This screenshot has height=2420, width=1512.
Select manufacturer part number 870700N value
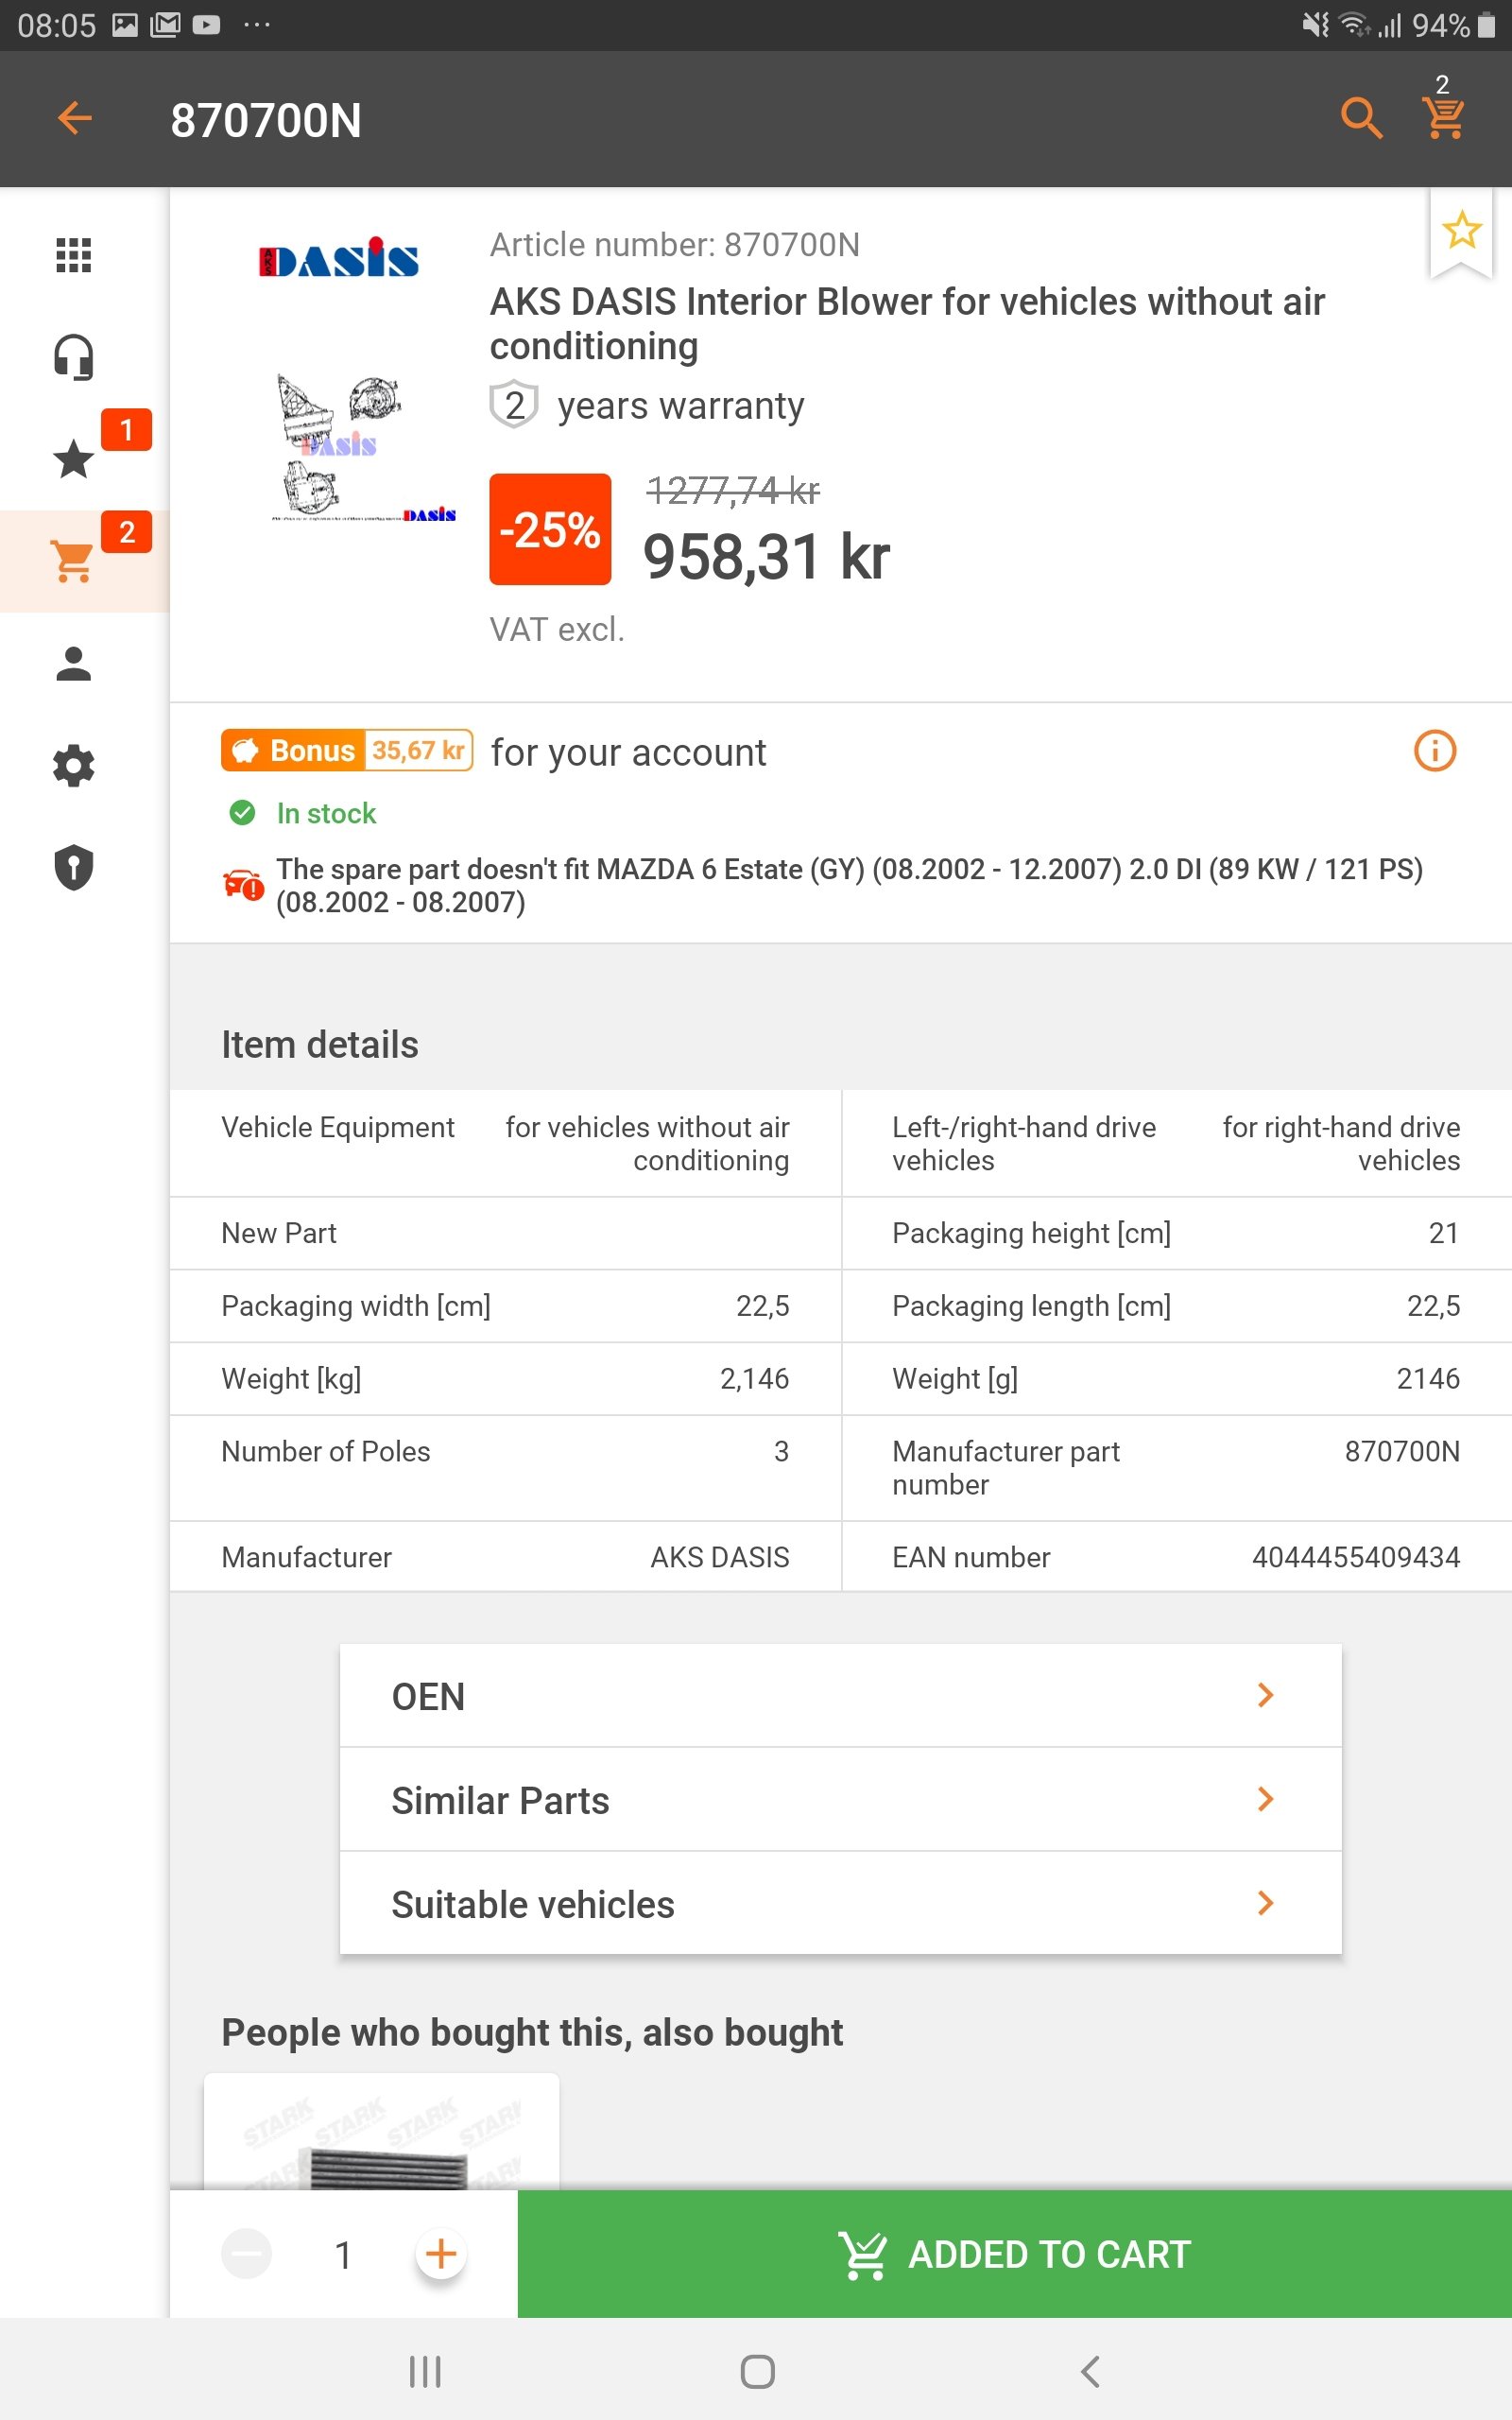pyautogui.click(x=1402, y=1451)
